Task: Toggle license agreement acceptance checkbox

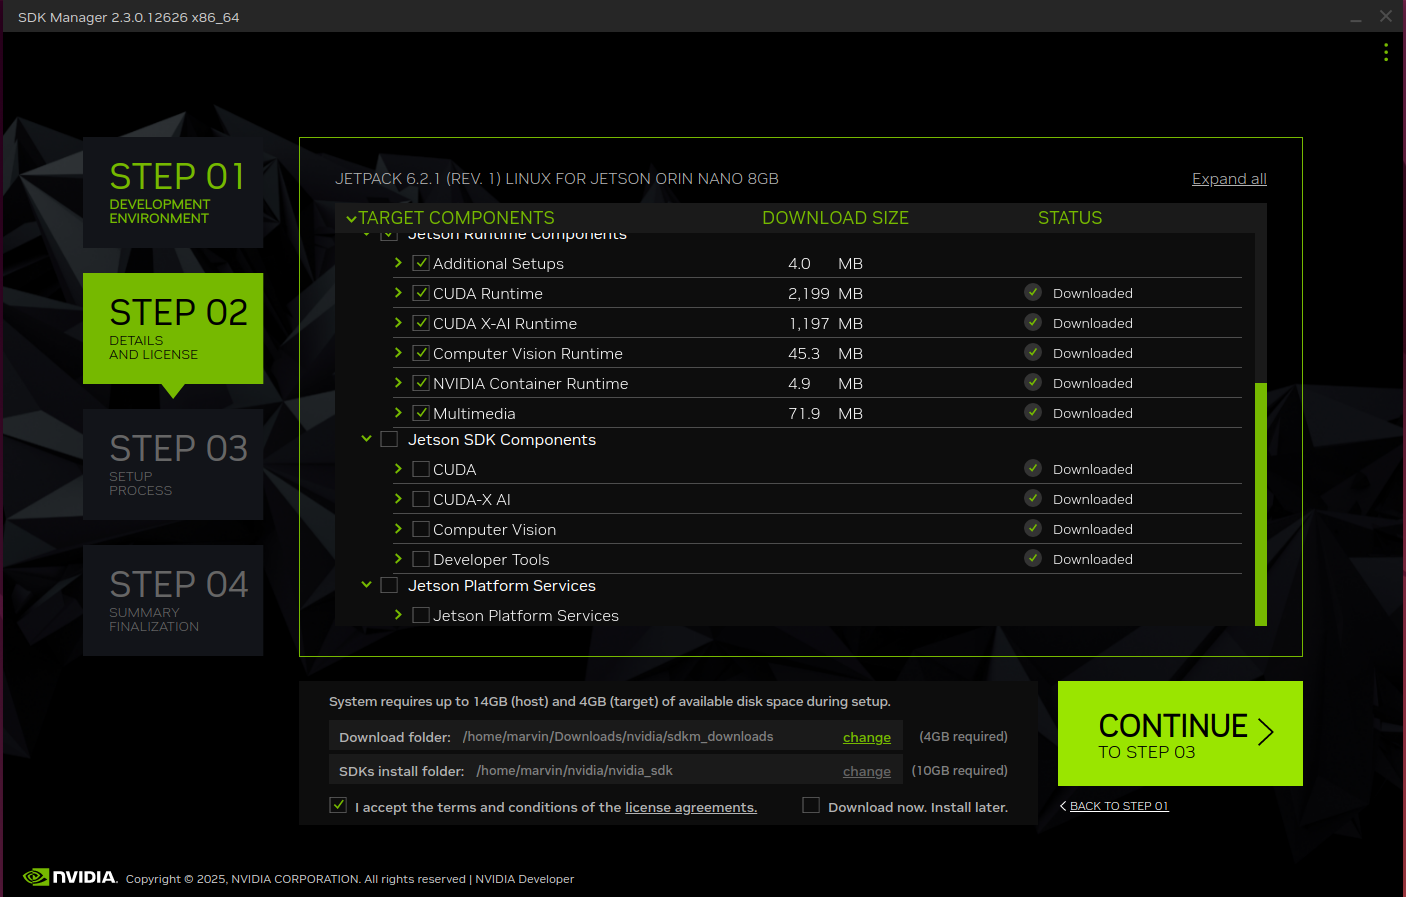Action: coord(338,805)
